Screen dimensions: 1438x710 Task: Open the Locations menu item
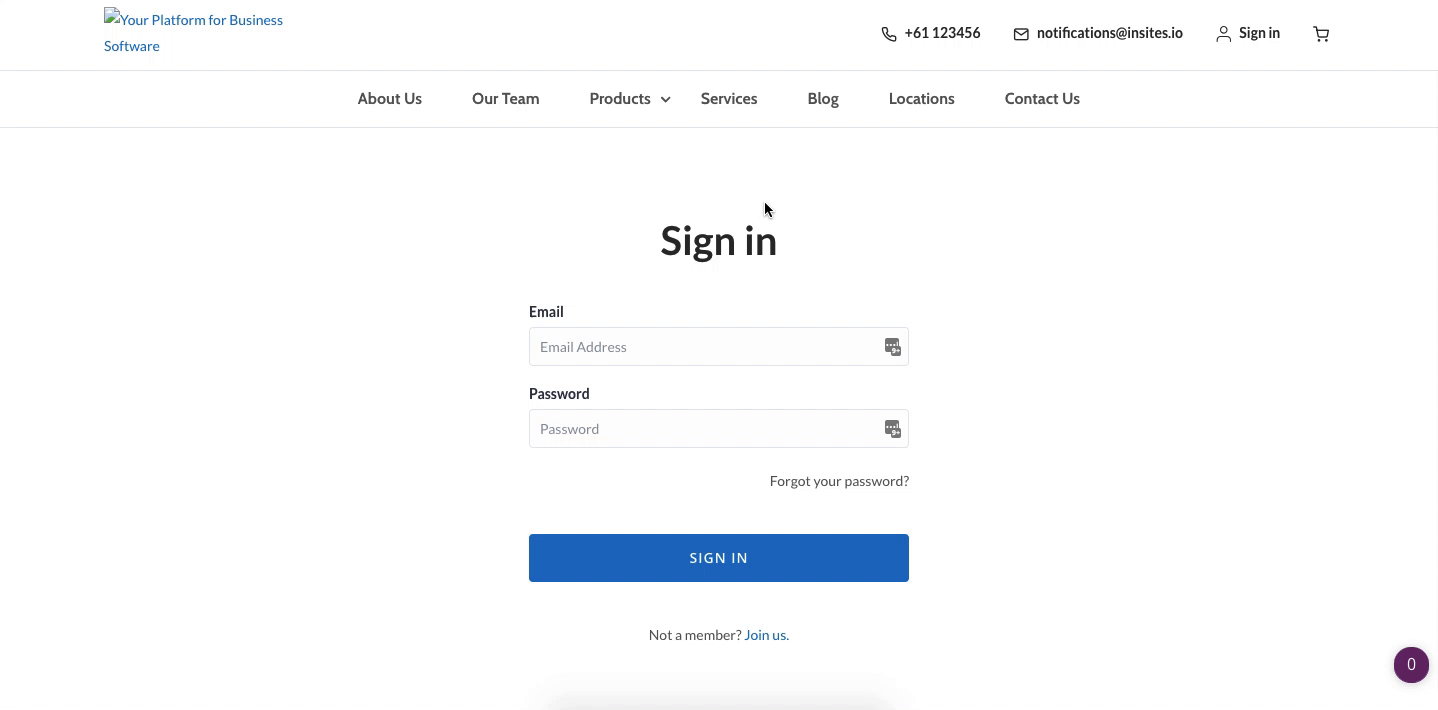click(x=921, y=99)
